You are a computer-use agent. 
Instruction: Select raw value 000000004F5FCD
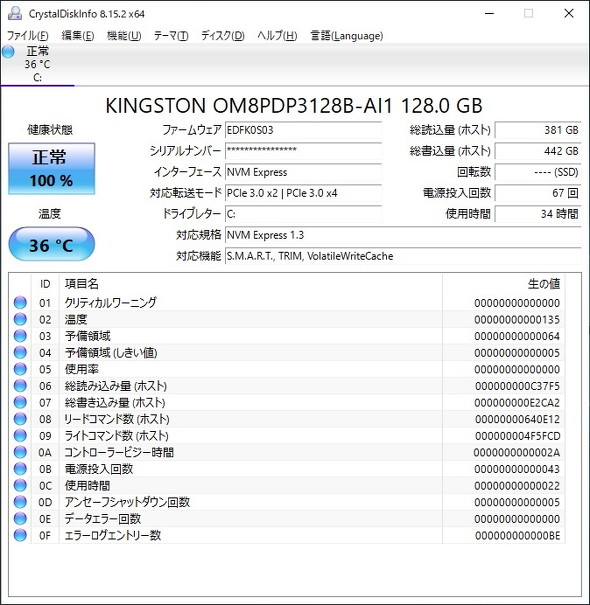[517, 436]
